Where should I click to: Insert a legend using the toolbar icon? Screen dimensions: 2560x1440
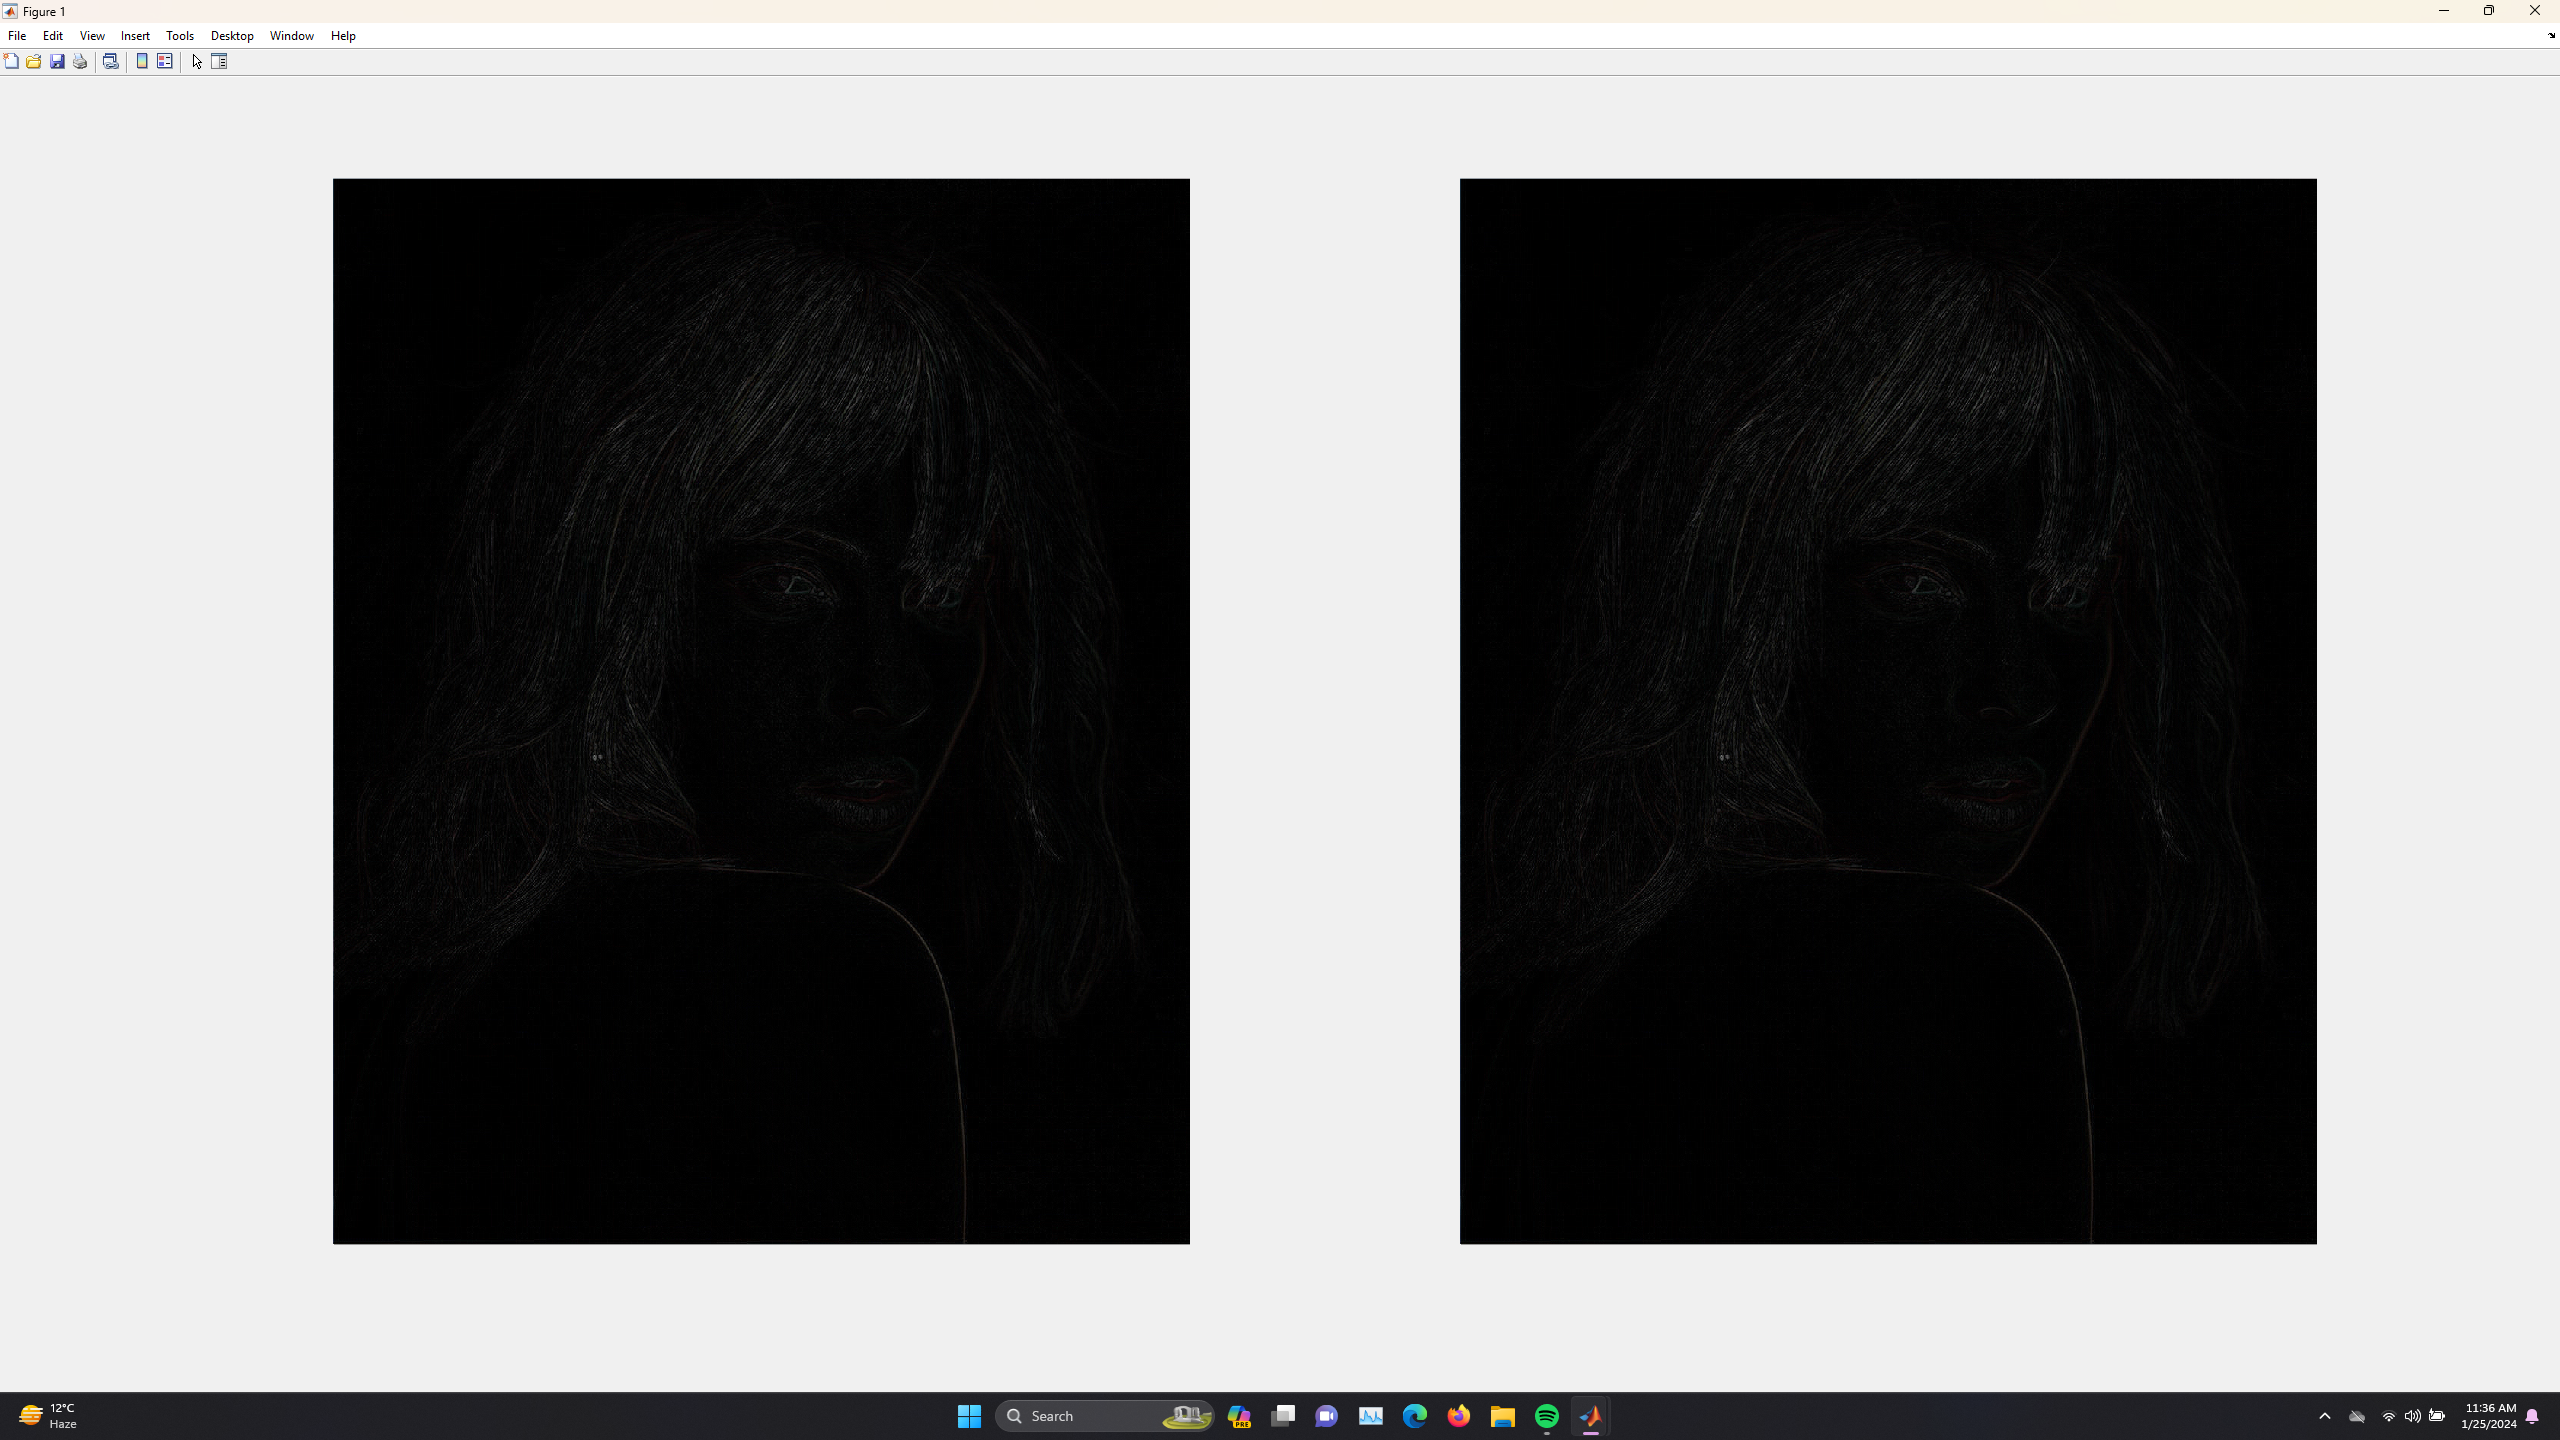click(164, 61)
